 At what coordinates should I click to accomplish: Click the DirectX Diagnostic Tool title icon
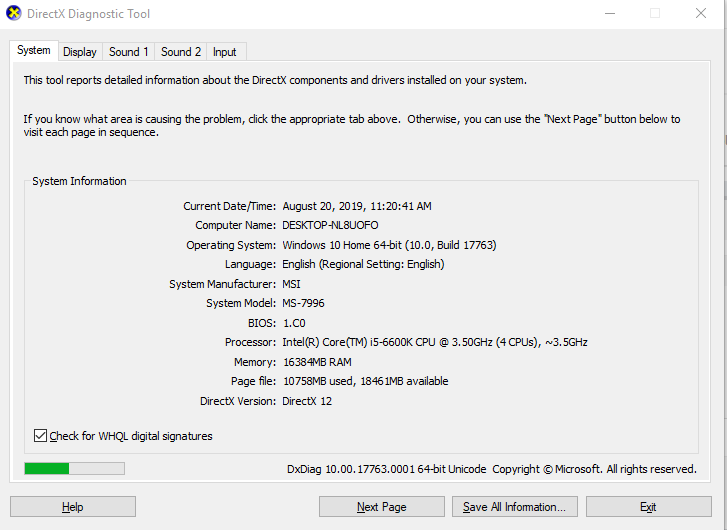(13, 13)
